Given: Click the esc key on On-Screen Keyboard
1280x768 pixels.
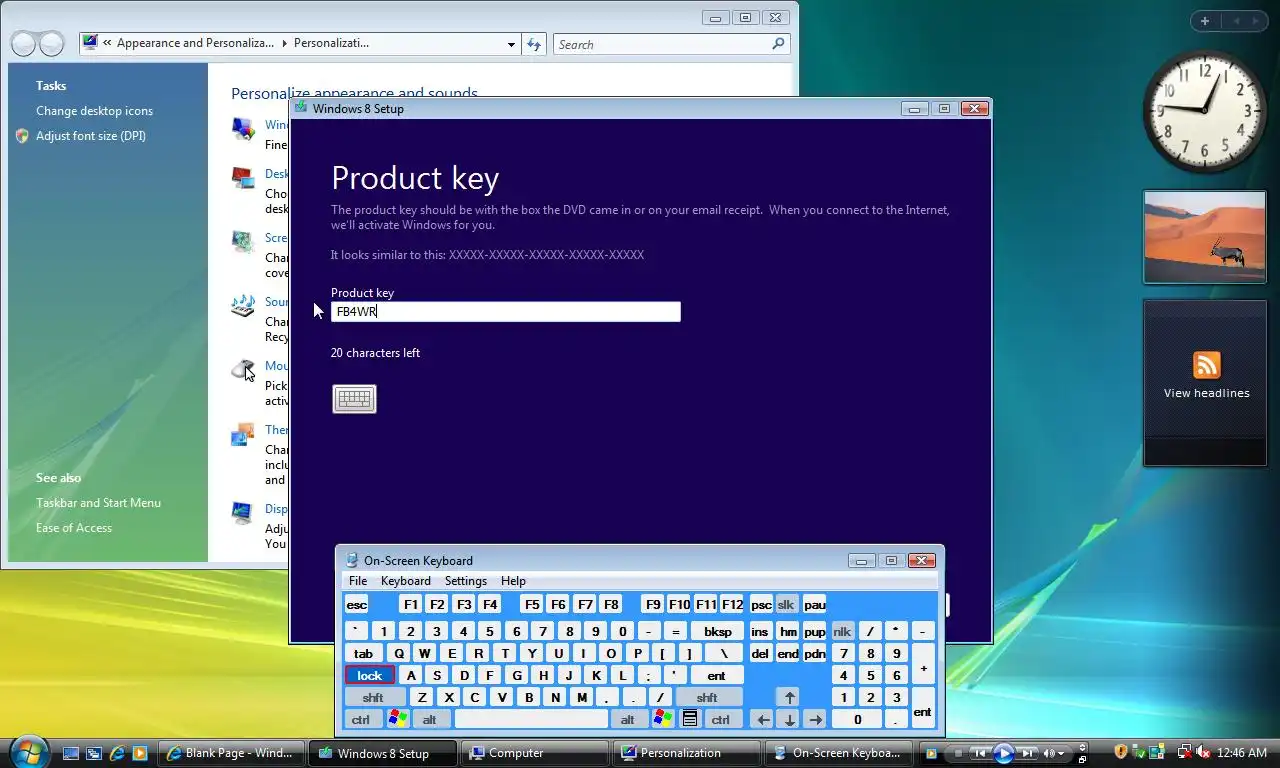Looking at the screenshot, I should pyautogui.click(x=357, y=604).
